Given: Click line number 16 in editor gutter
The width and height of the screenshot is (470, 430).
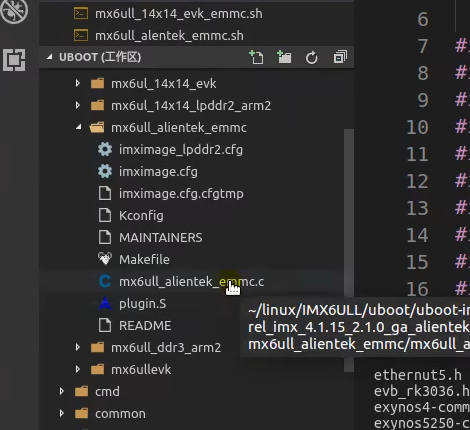Looking at the screenshot, I should tap(417, 289).
